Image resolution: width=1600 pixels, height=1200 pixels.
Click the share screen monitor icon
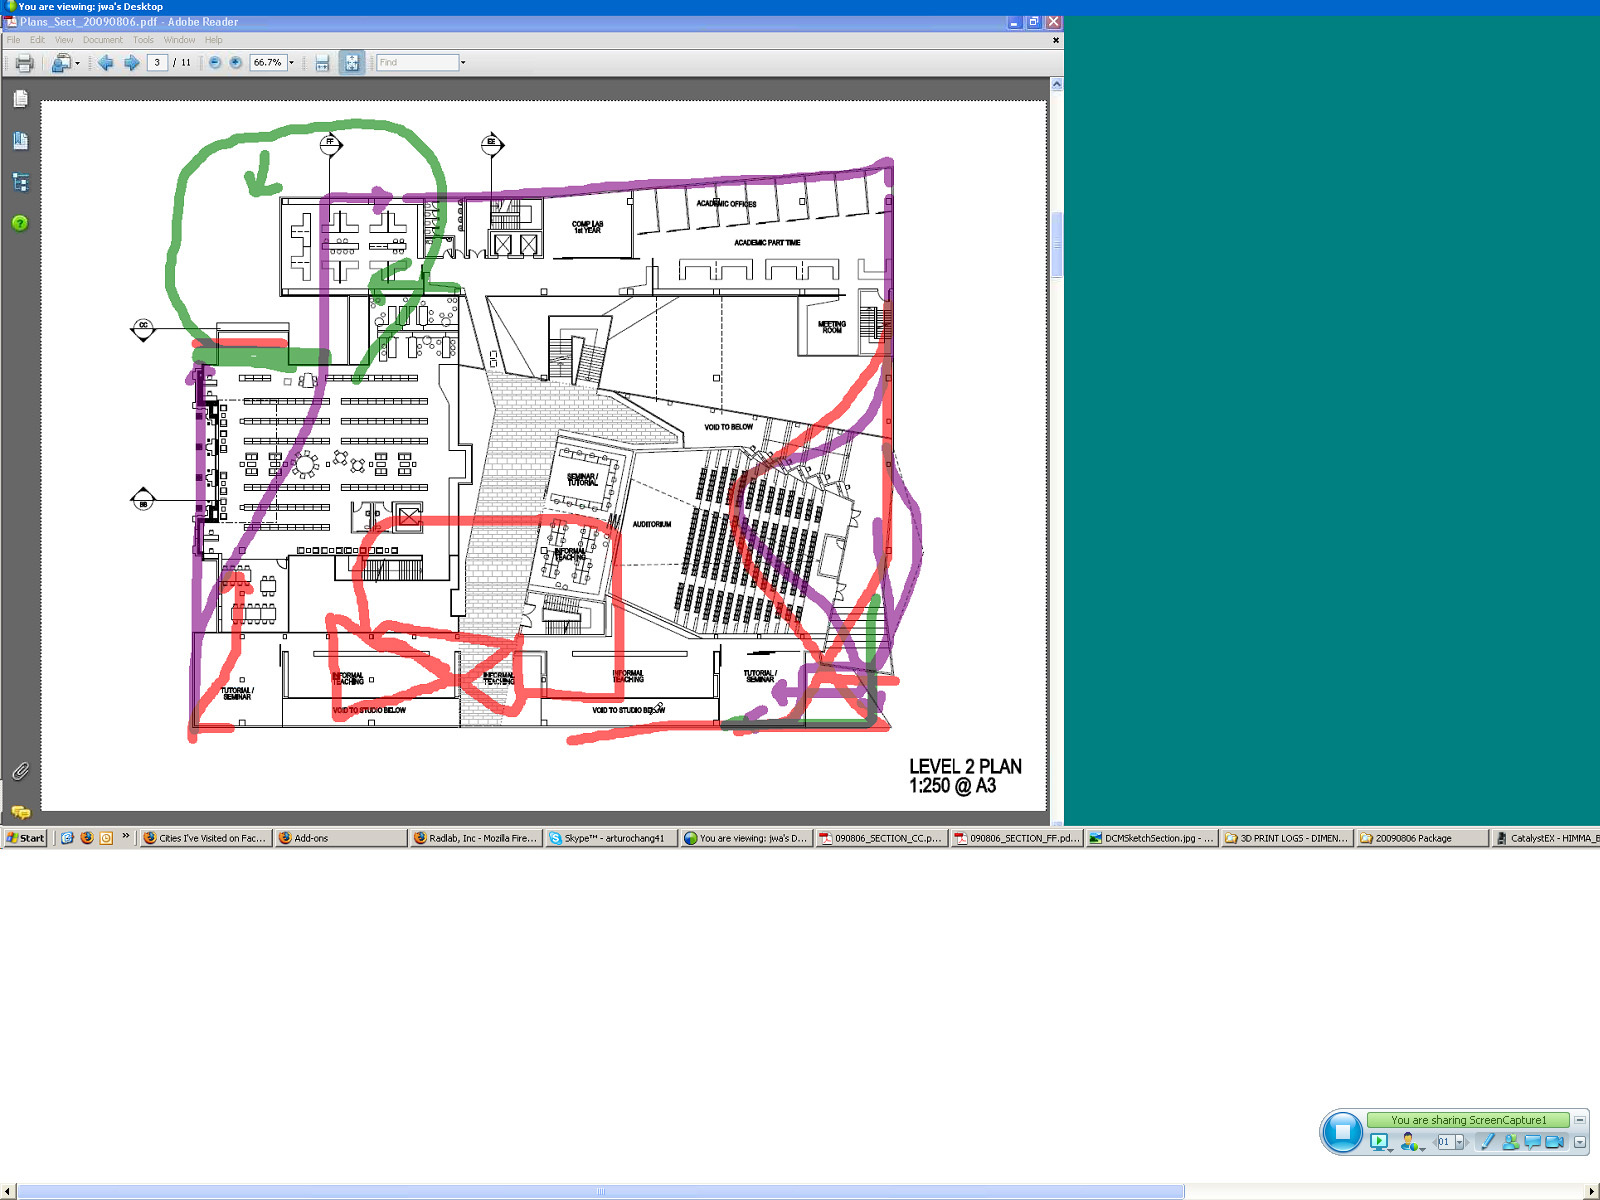tap(1379, 1142)
